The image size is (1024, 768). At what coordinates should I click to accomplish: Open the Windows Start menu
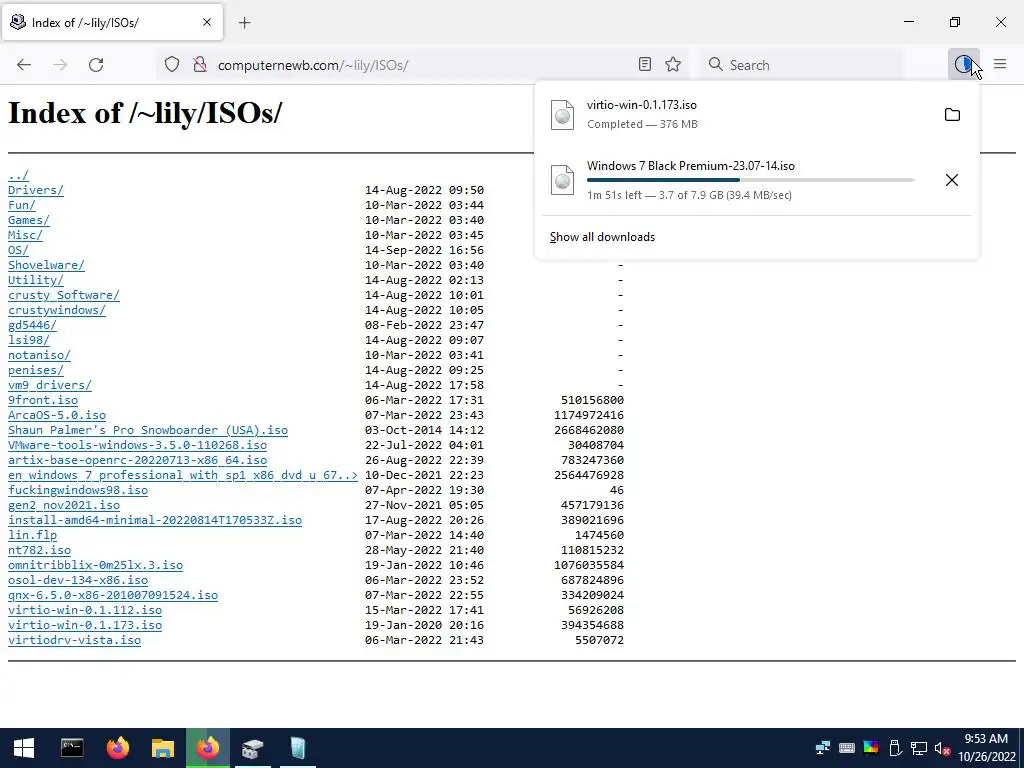tap(24, 748)
